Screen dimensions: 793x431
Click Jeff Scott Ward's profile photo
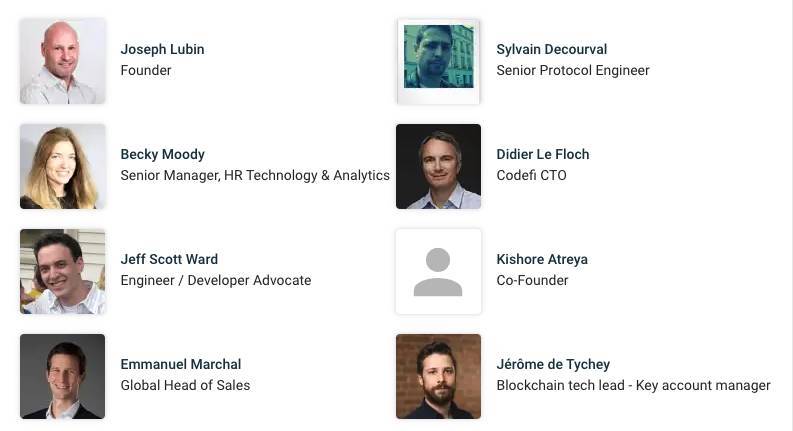click(x=63, y=272)
